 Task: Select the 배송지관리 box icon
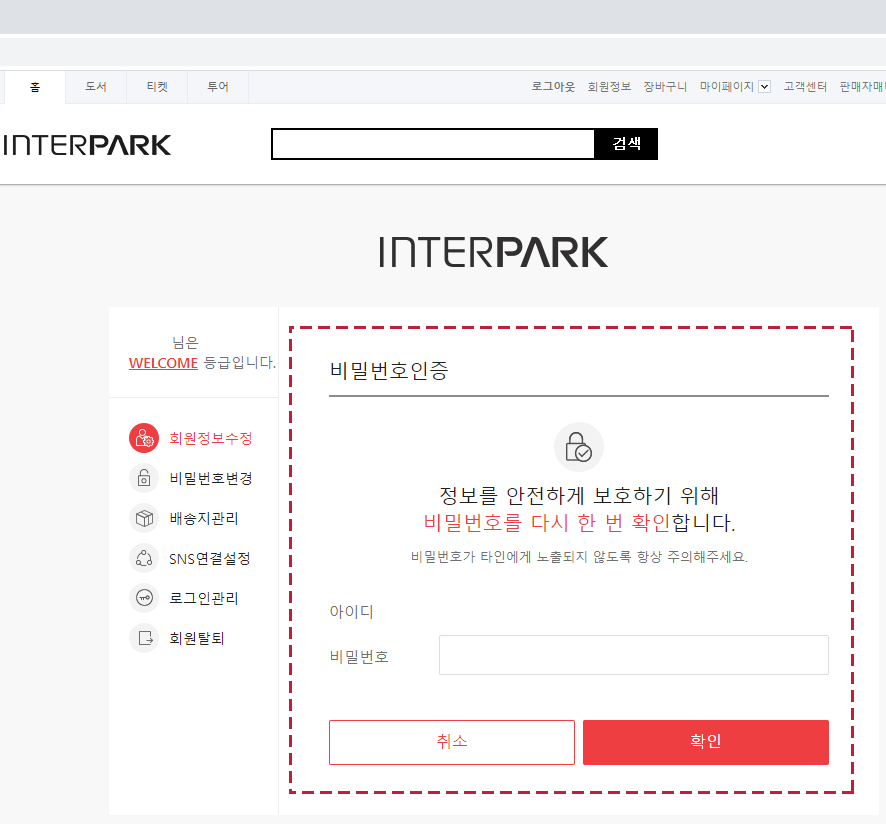(x=144, y=518)
